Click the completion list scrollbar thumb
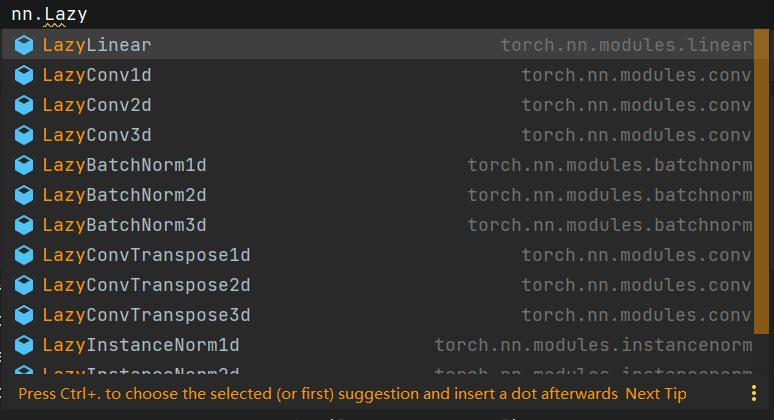The height and width of the screenshot is (420, 774). point(761,182)
